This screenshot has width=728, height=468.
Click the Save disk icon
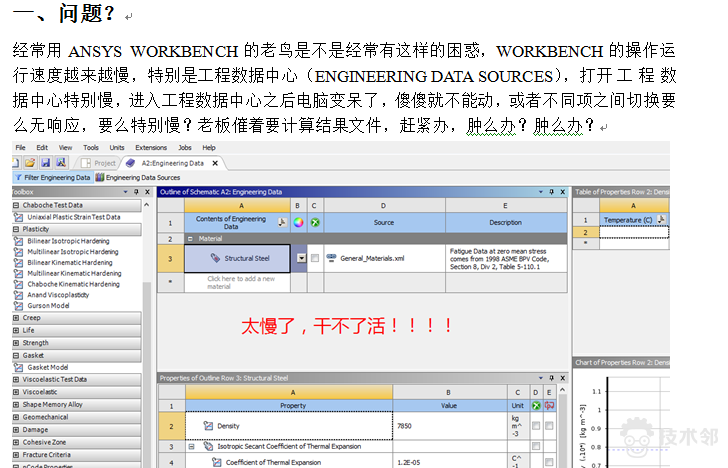tap(46, 163)
